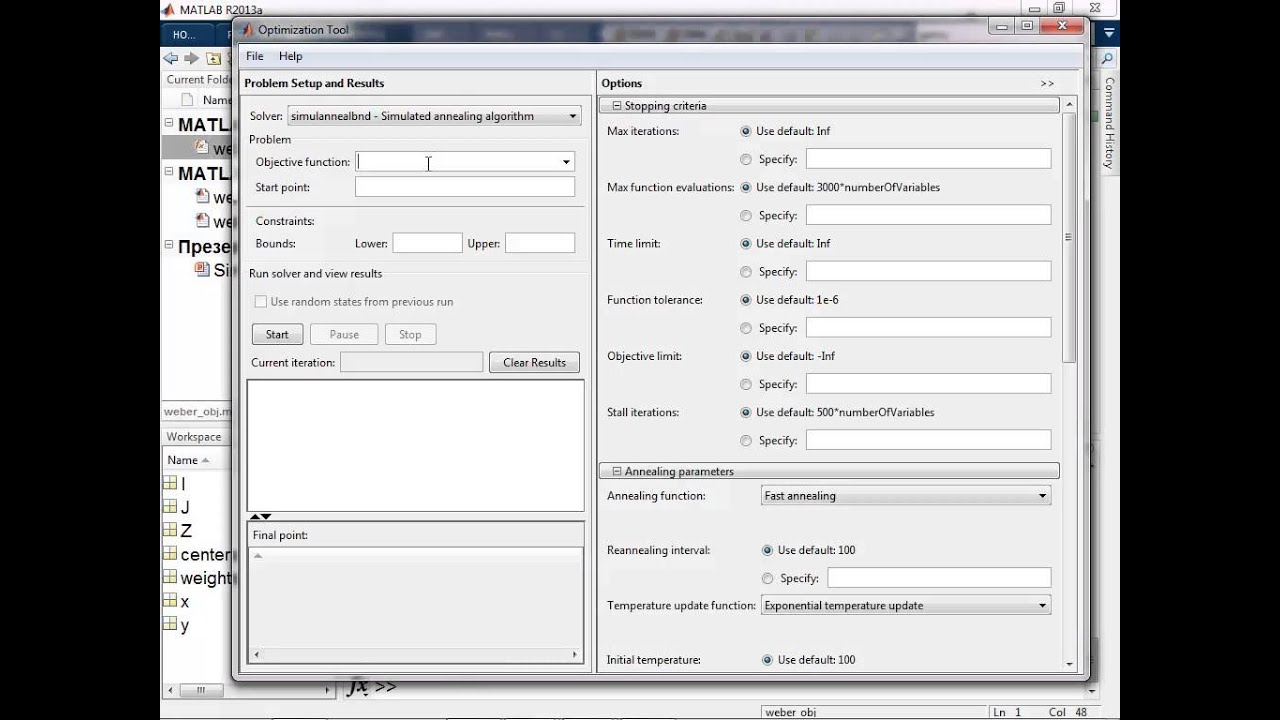Switch to the HO... tab in MATLAB
Image resolution: width=1280 pixels, height=720 pixels.
point(185,33)
